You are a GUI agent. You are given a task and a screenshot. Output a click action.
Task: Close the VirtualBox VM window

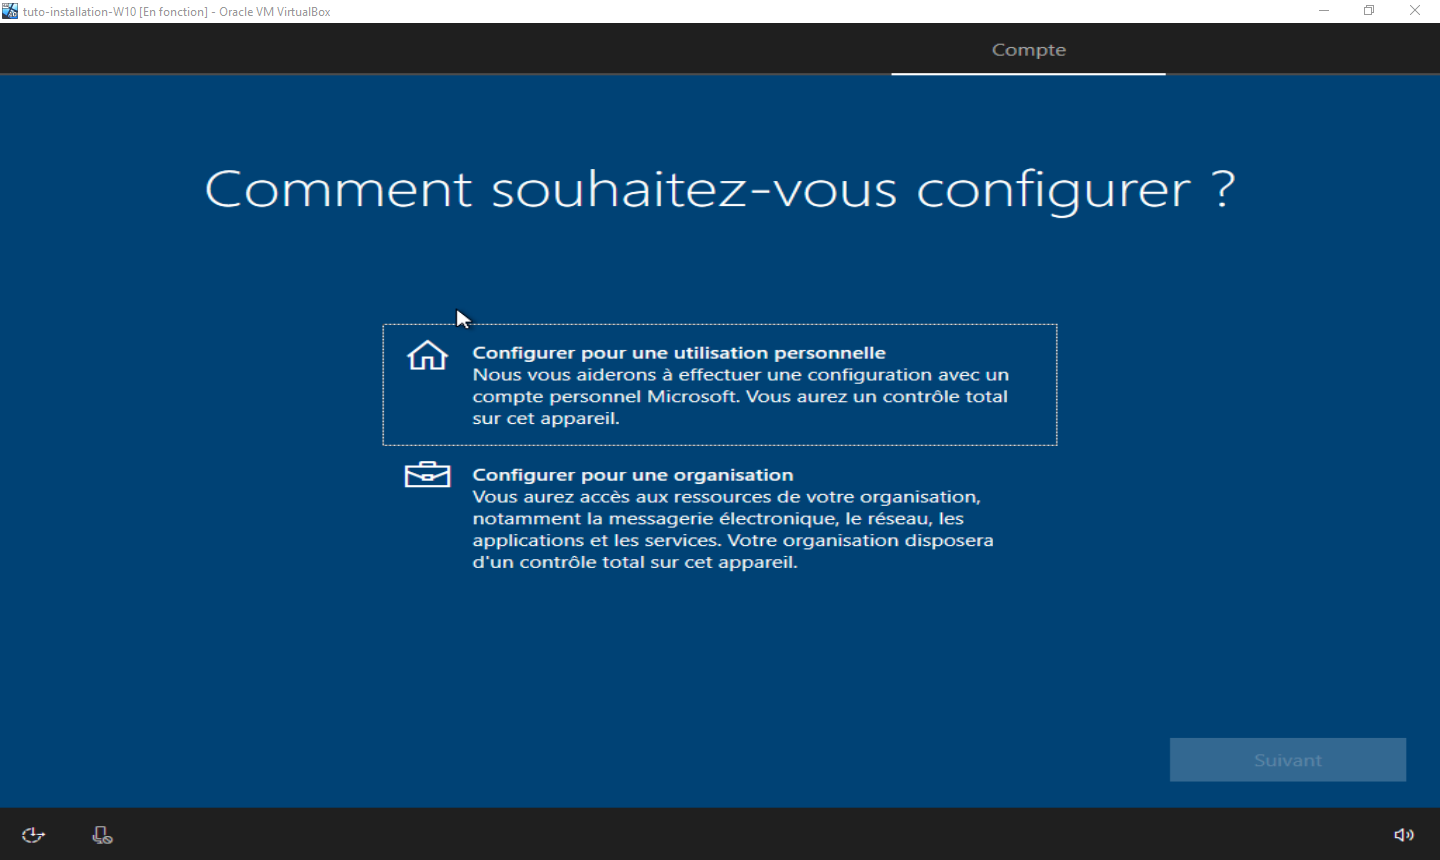point(1415,11)
